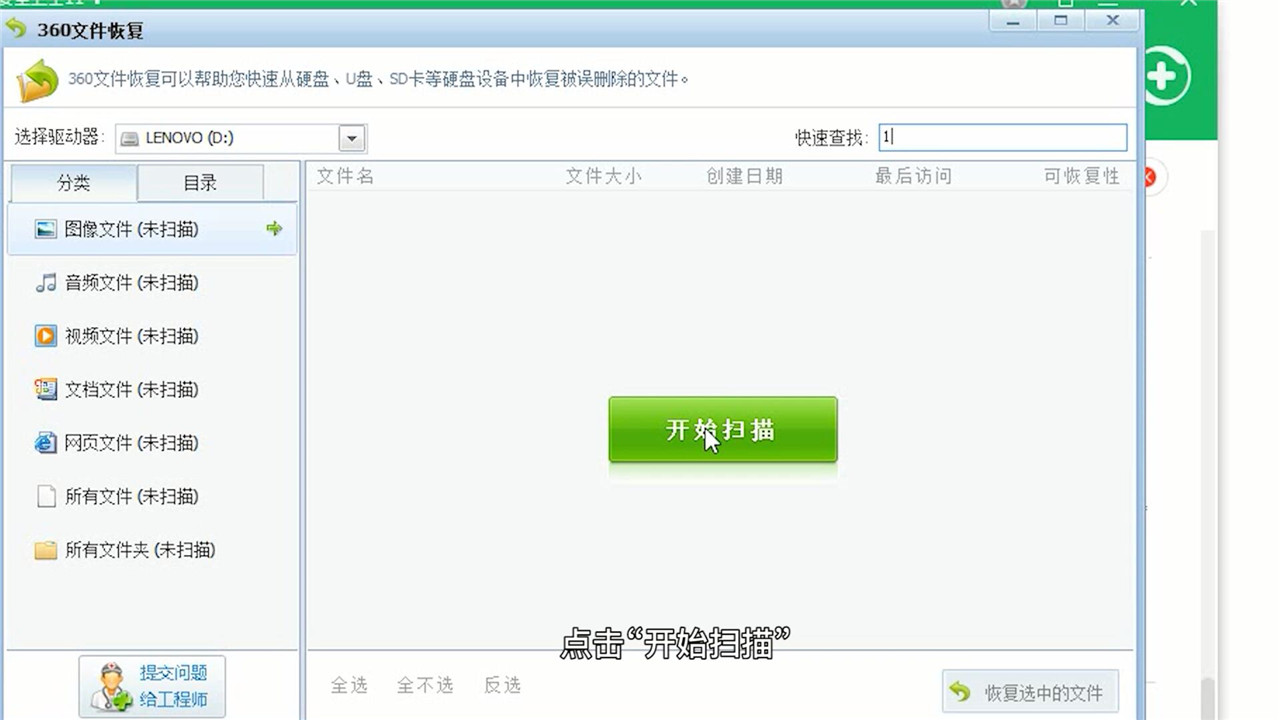Image resolution: width=1280 pixels, height=720 pixels.
Task: Click the green arrow beside 图像文件
Action: [x=274, y=229]
